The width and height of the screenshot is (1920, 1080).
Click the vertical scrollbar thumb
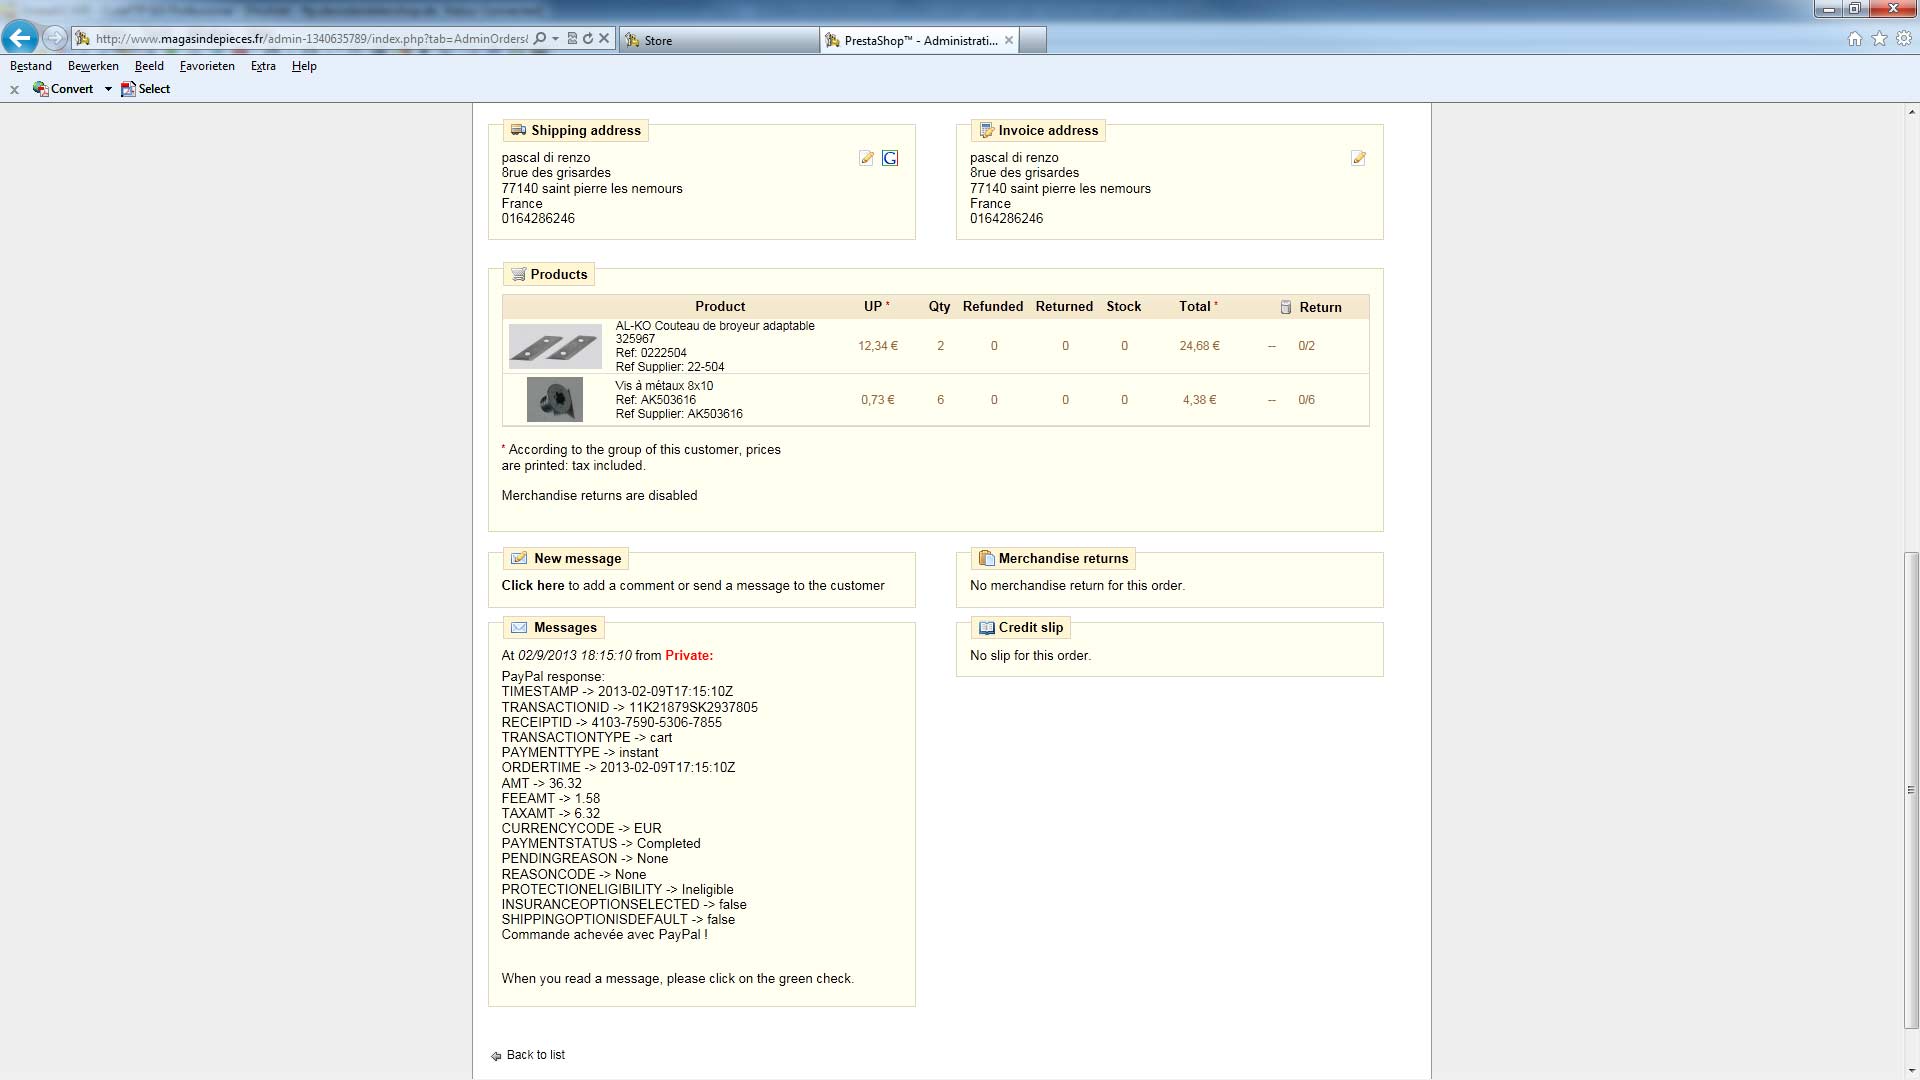(x=1911, y=790)
